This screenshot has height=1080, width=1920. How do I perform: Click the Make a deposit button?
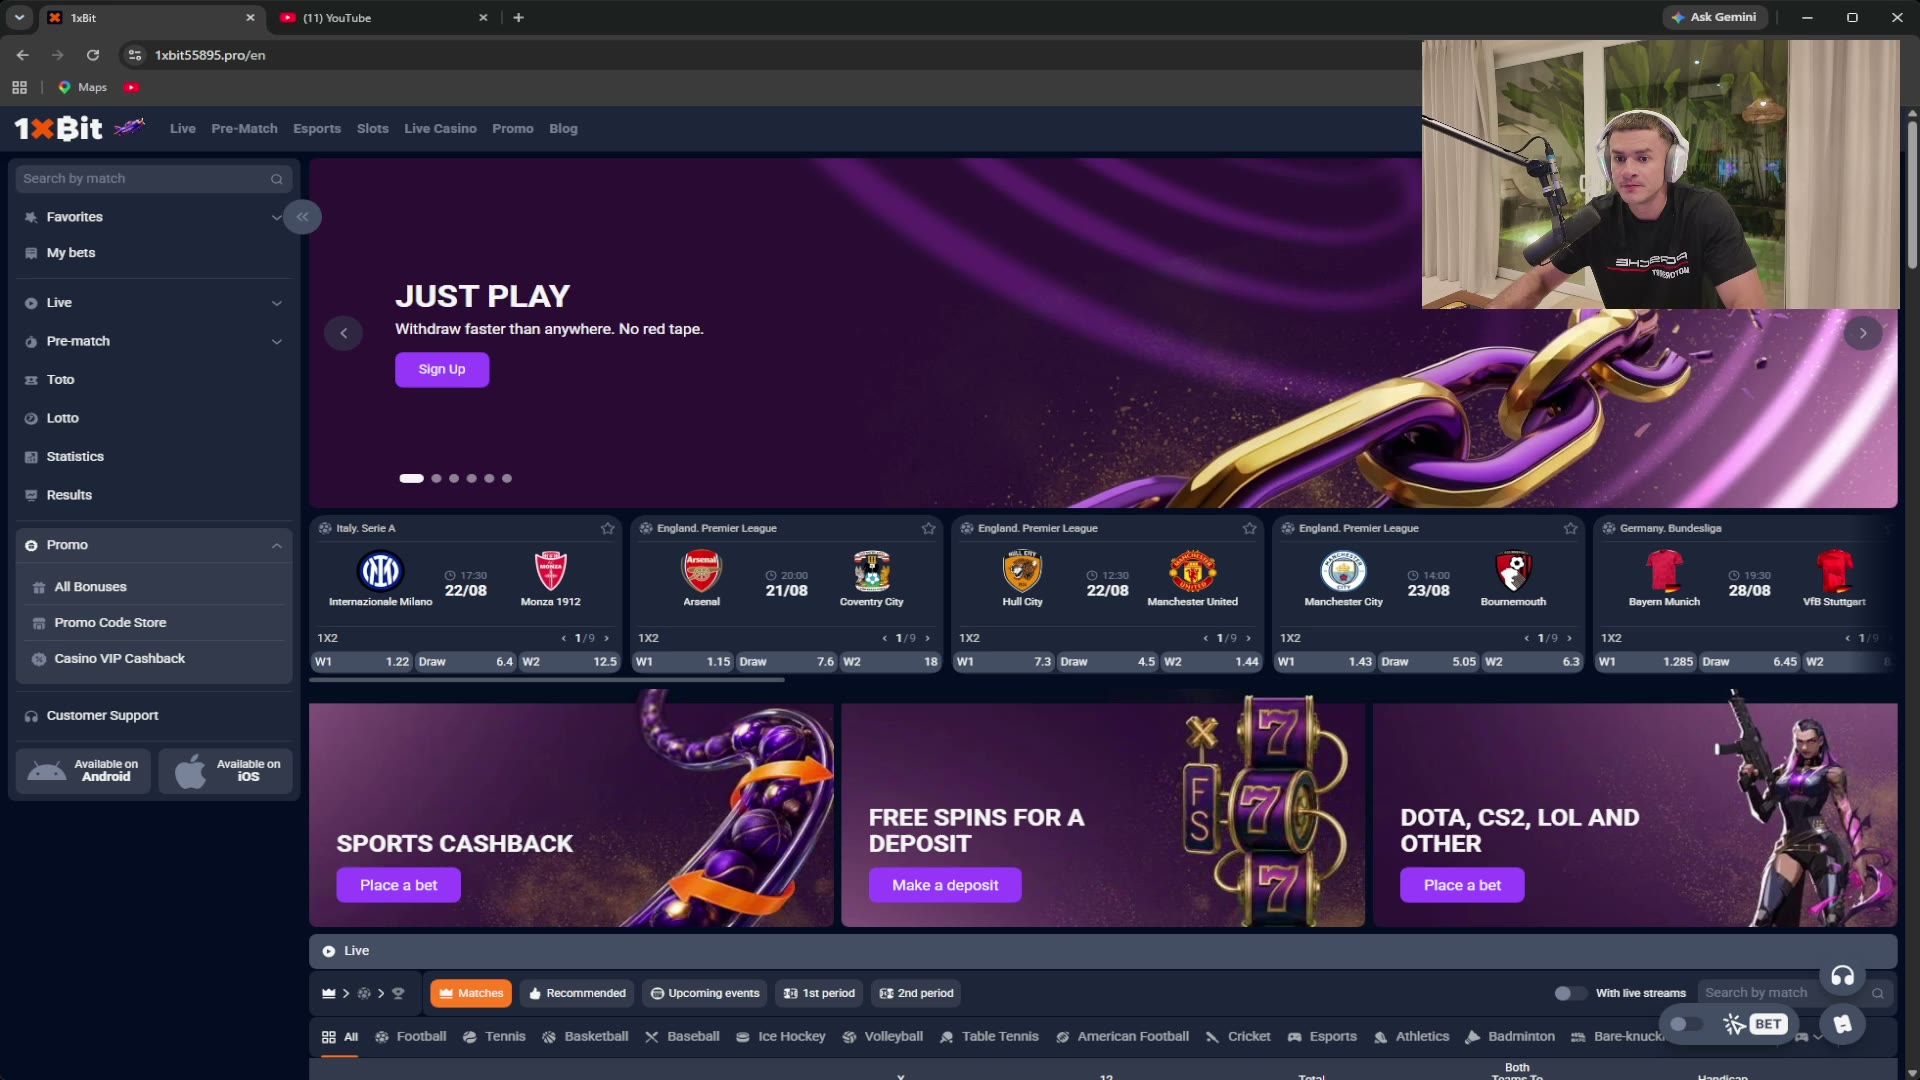945,885
